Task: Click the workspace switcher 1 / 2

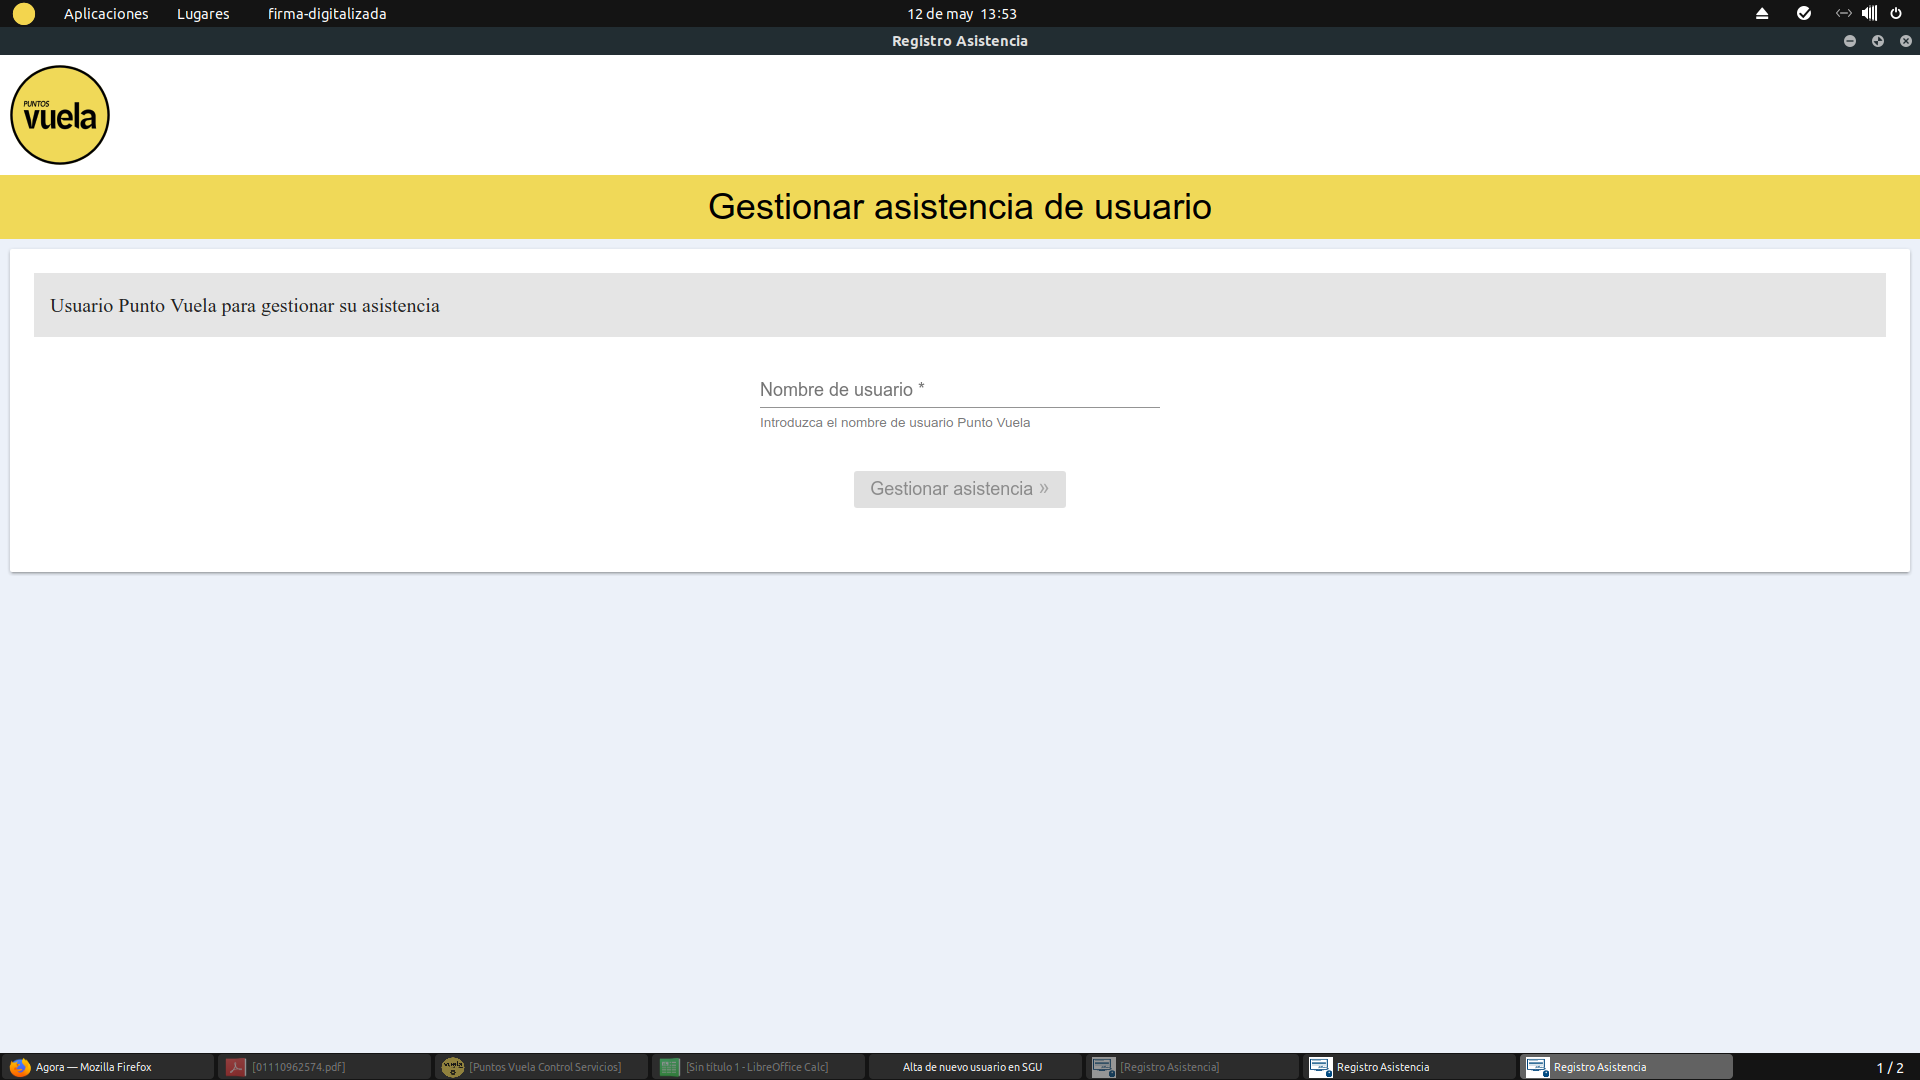Action: tap(1889, 1068)
